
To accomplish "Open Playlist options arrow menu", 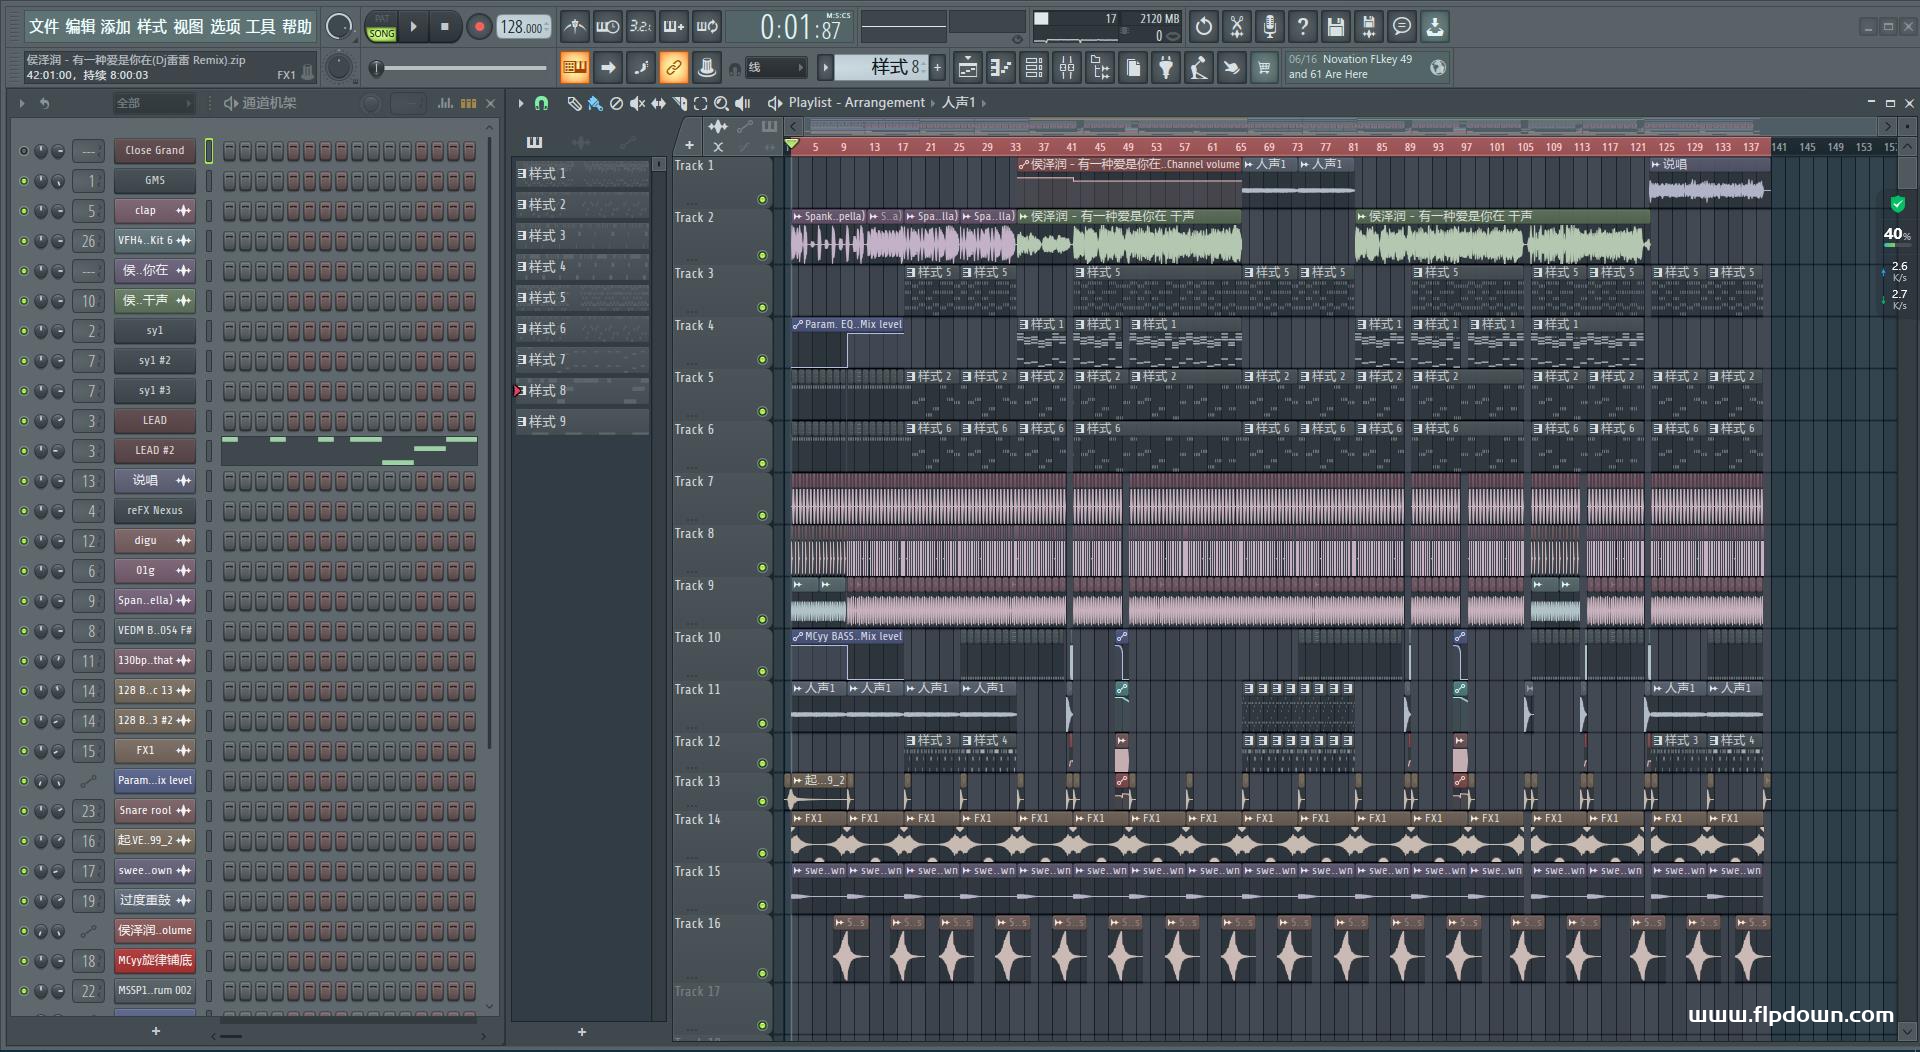I will point(521,103).
